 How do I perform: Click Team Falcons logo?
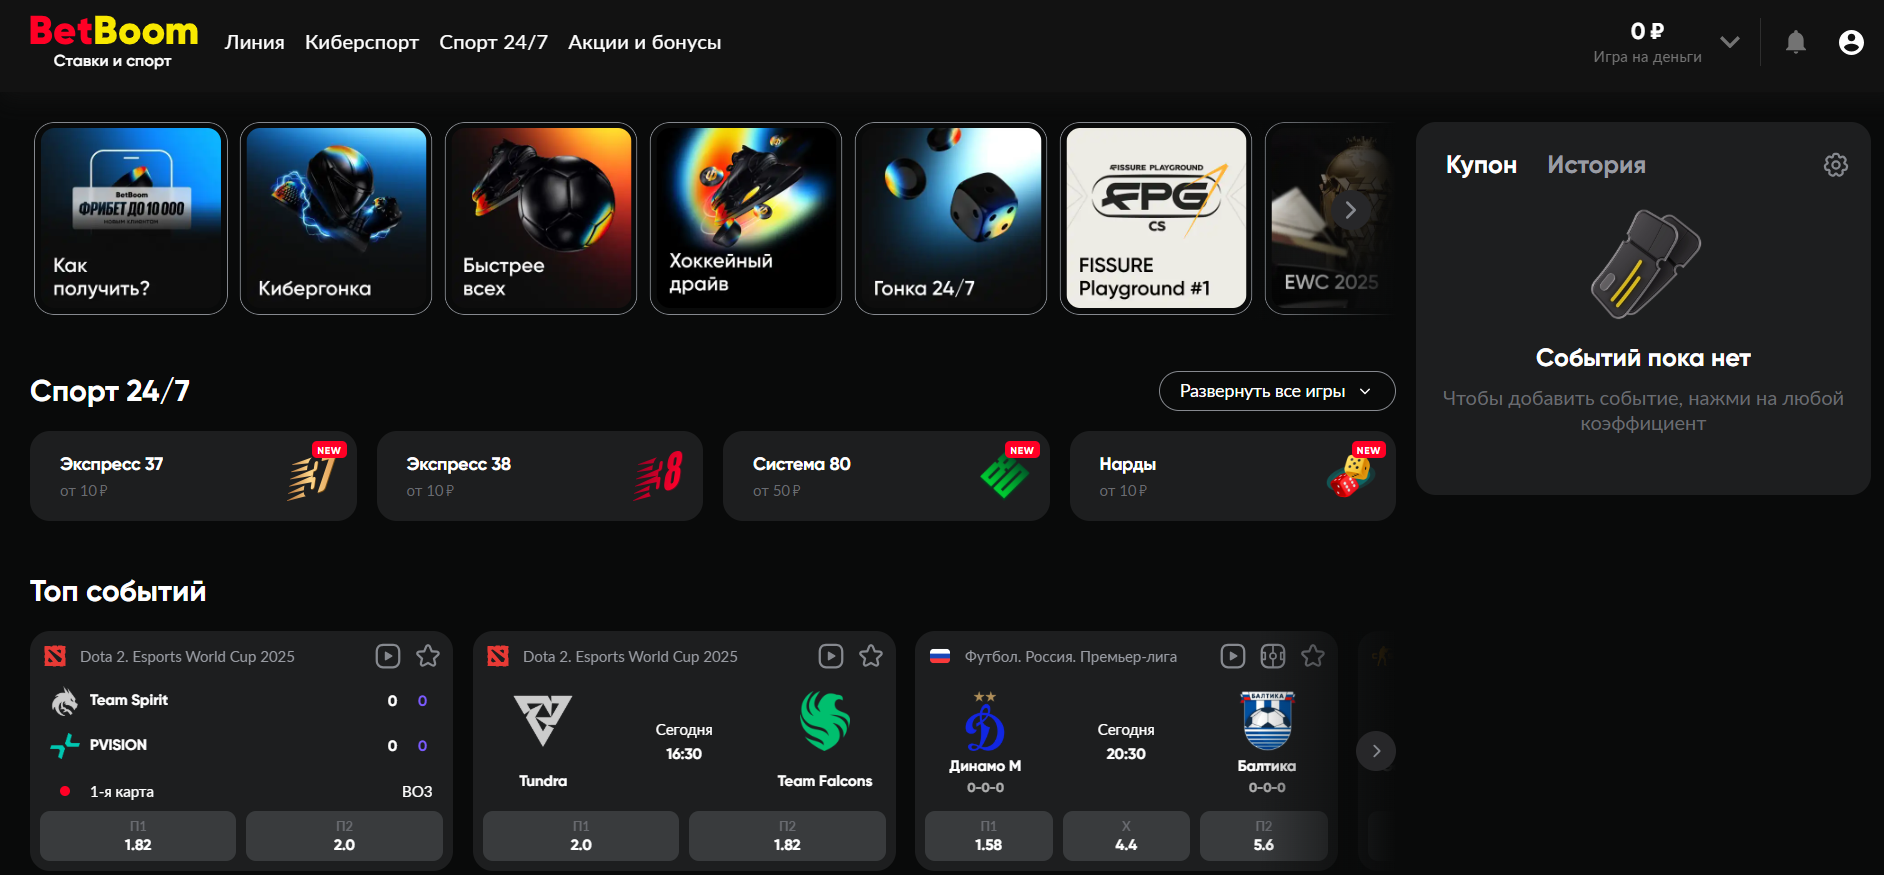825,721
